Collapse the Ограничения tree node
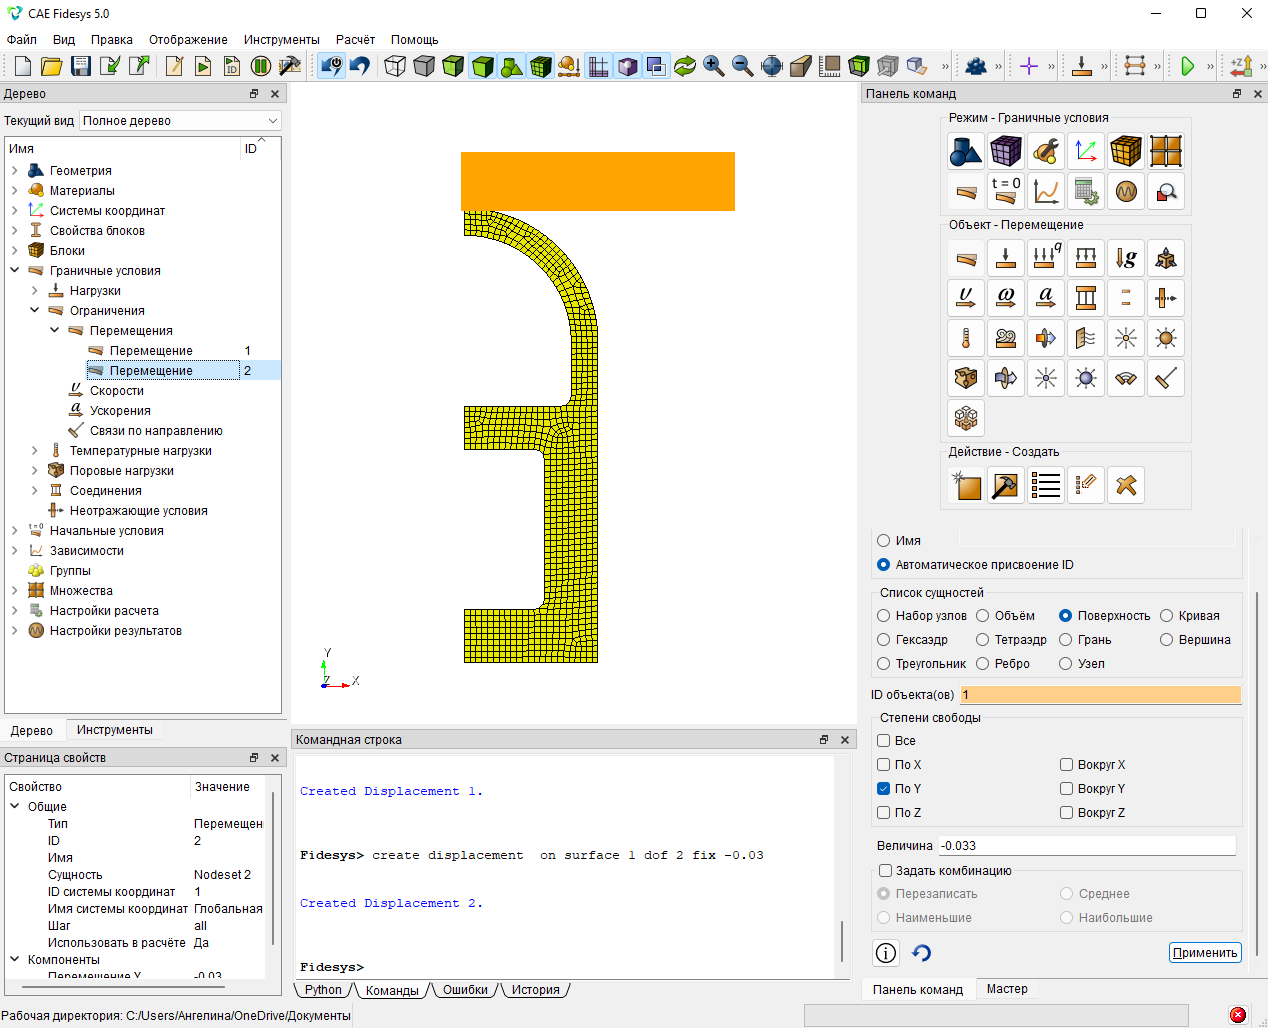This screenshot has width=1268, height=1028. (34, 311)
